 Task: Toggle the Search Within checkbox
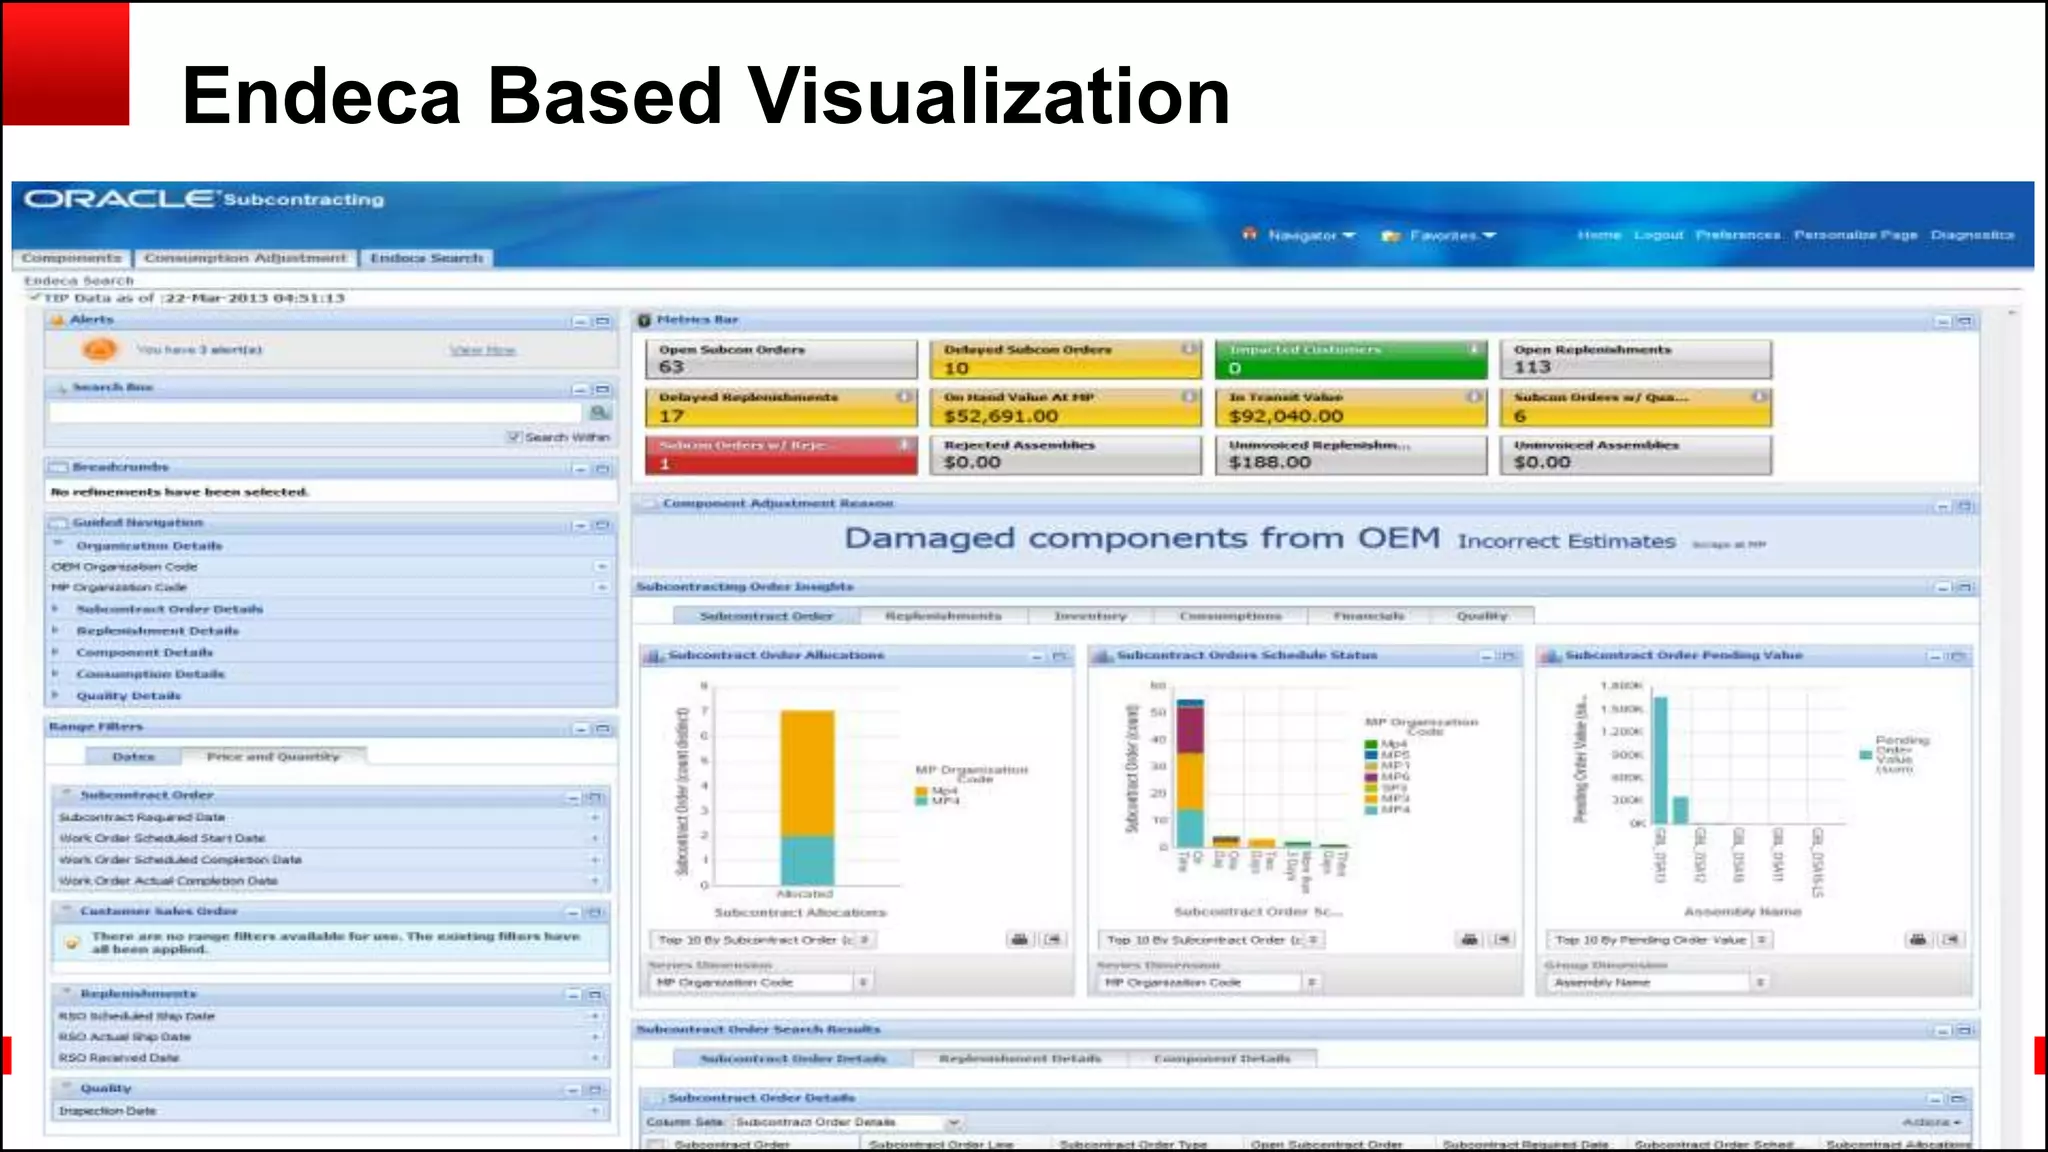[514, 436]
